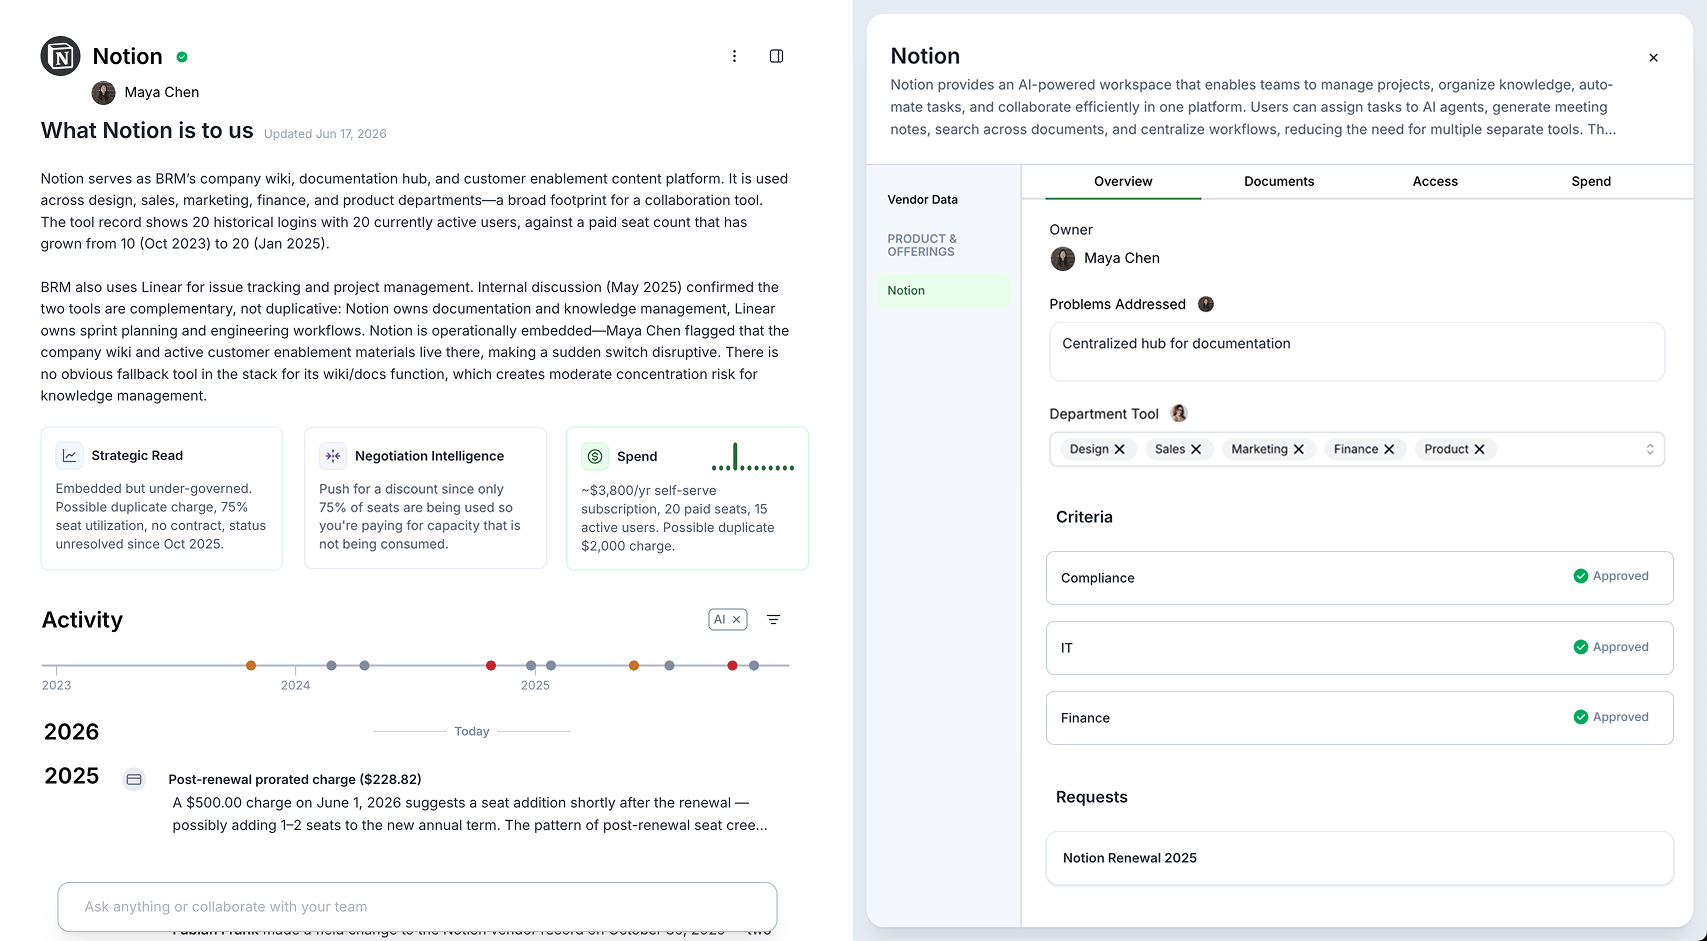Open the Activity filter icon

[x=773, y=620]
